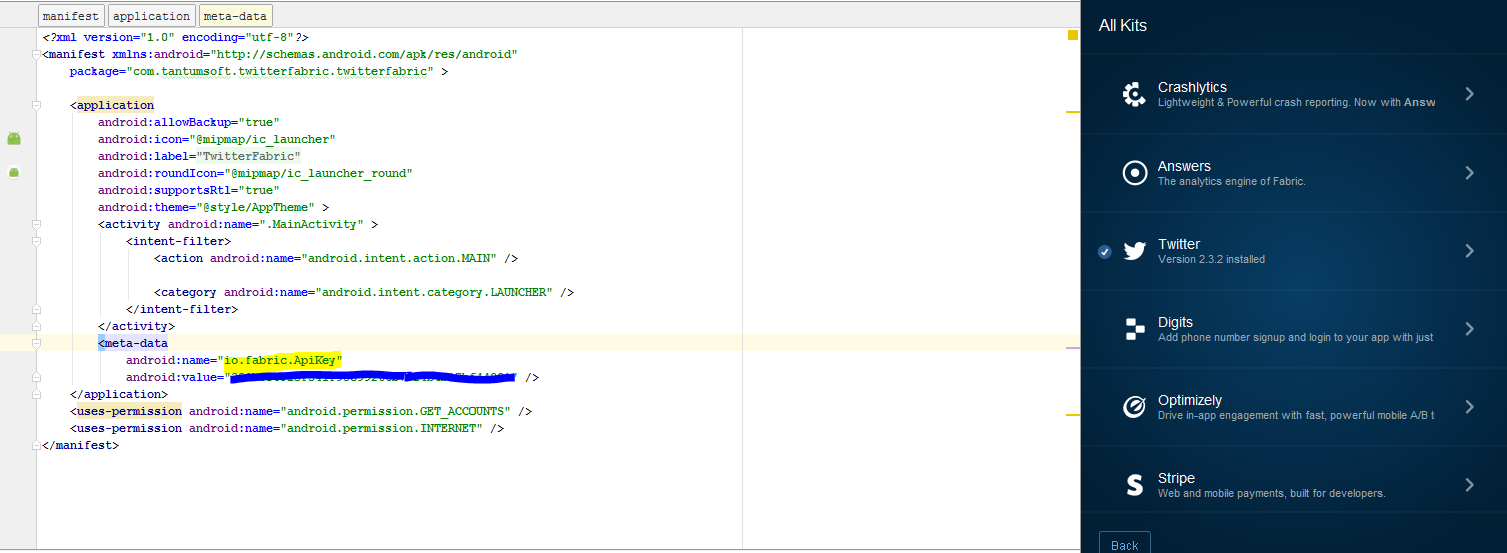
Task: Select the Twitter kit title
Action: [1179, 244]
